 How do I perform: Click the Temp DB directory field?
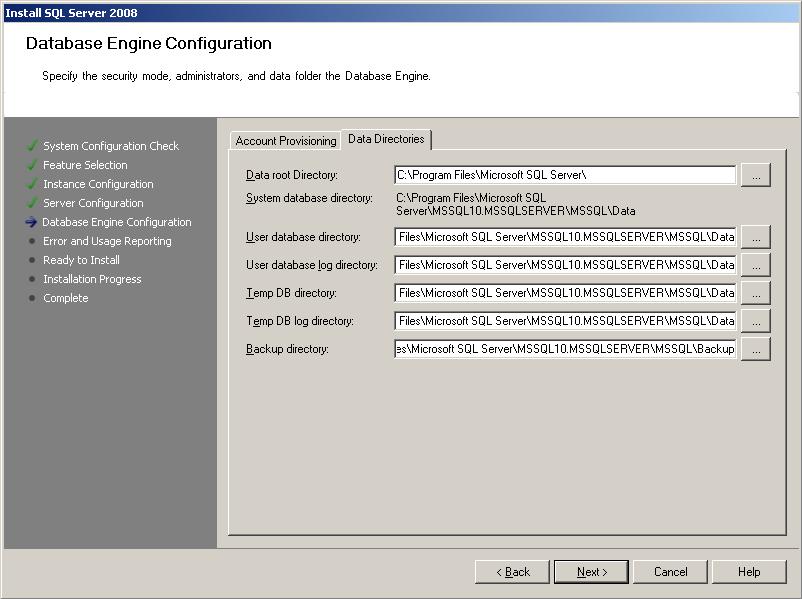[565, 293]
